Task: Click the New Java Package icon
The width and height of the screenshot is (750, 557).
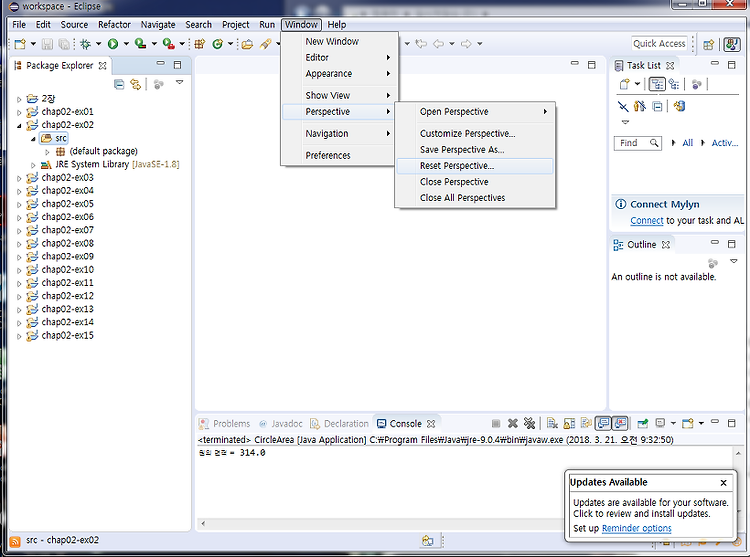Action: (200, 44)
